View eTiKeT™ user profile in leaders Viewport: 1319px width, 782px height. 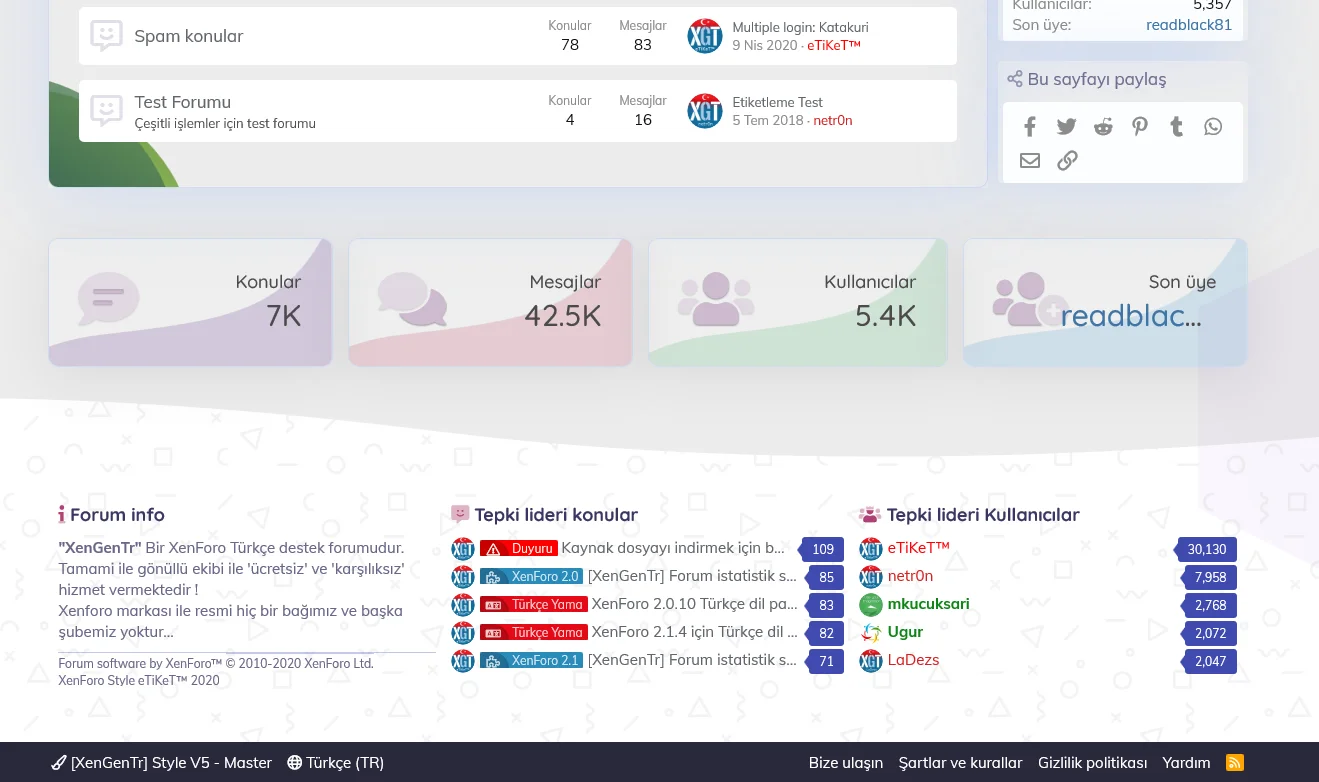pos(918,548)
